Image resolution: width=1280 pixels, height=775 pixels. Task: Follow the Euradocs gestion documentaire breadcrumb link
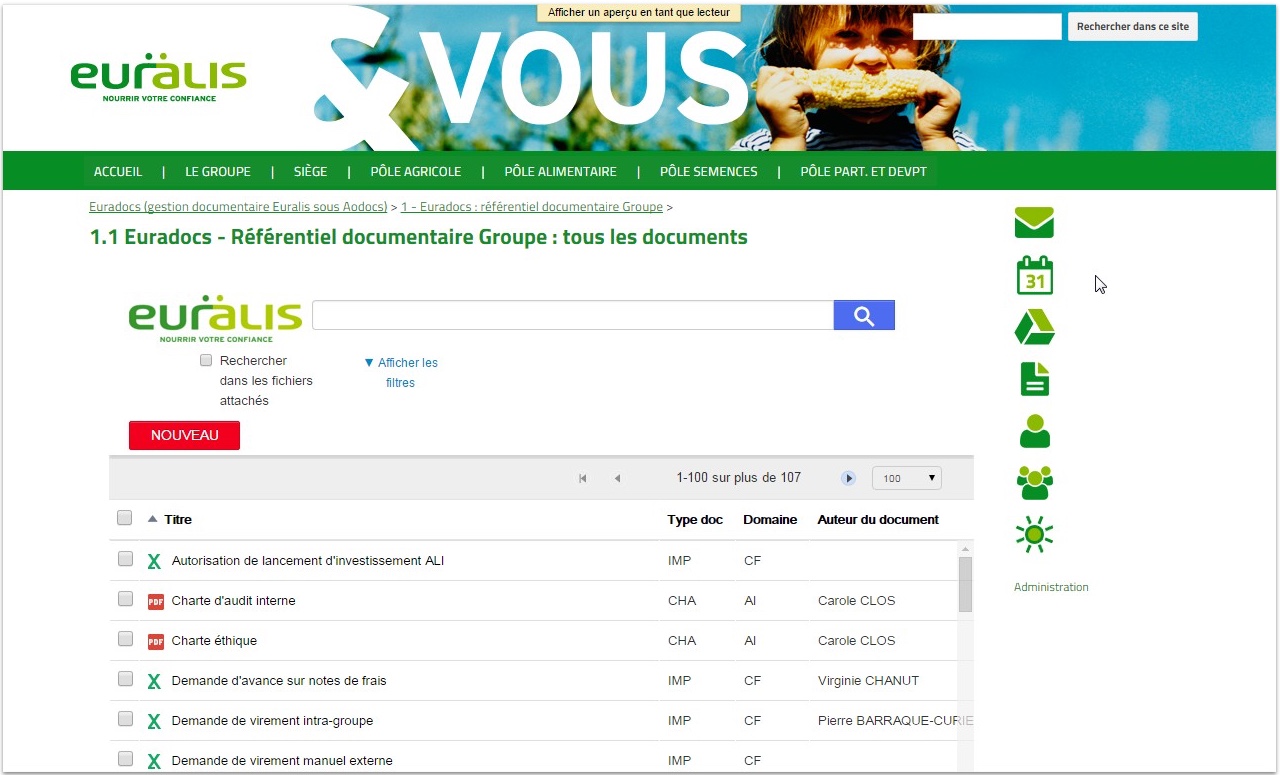click(x=238, y=207)
